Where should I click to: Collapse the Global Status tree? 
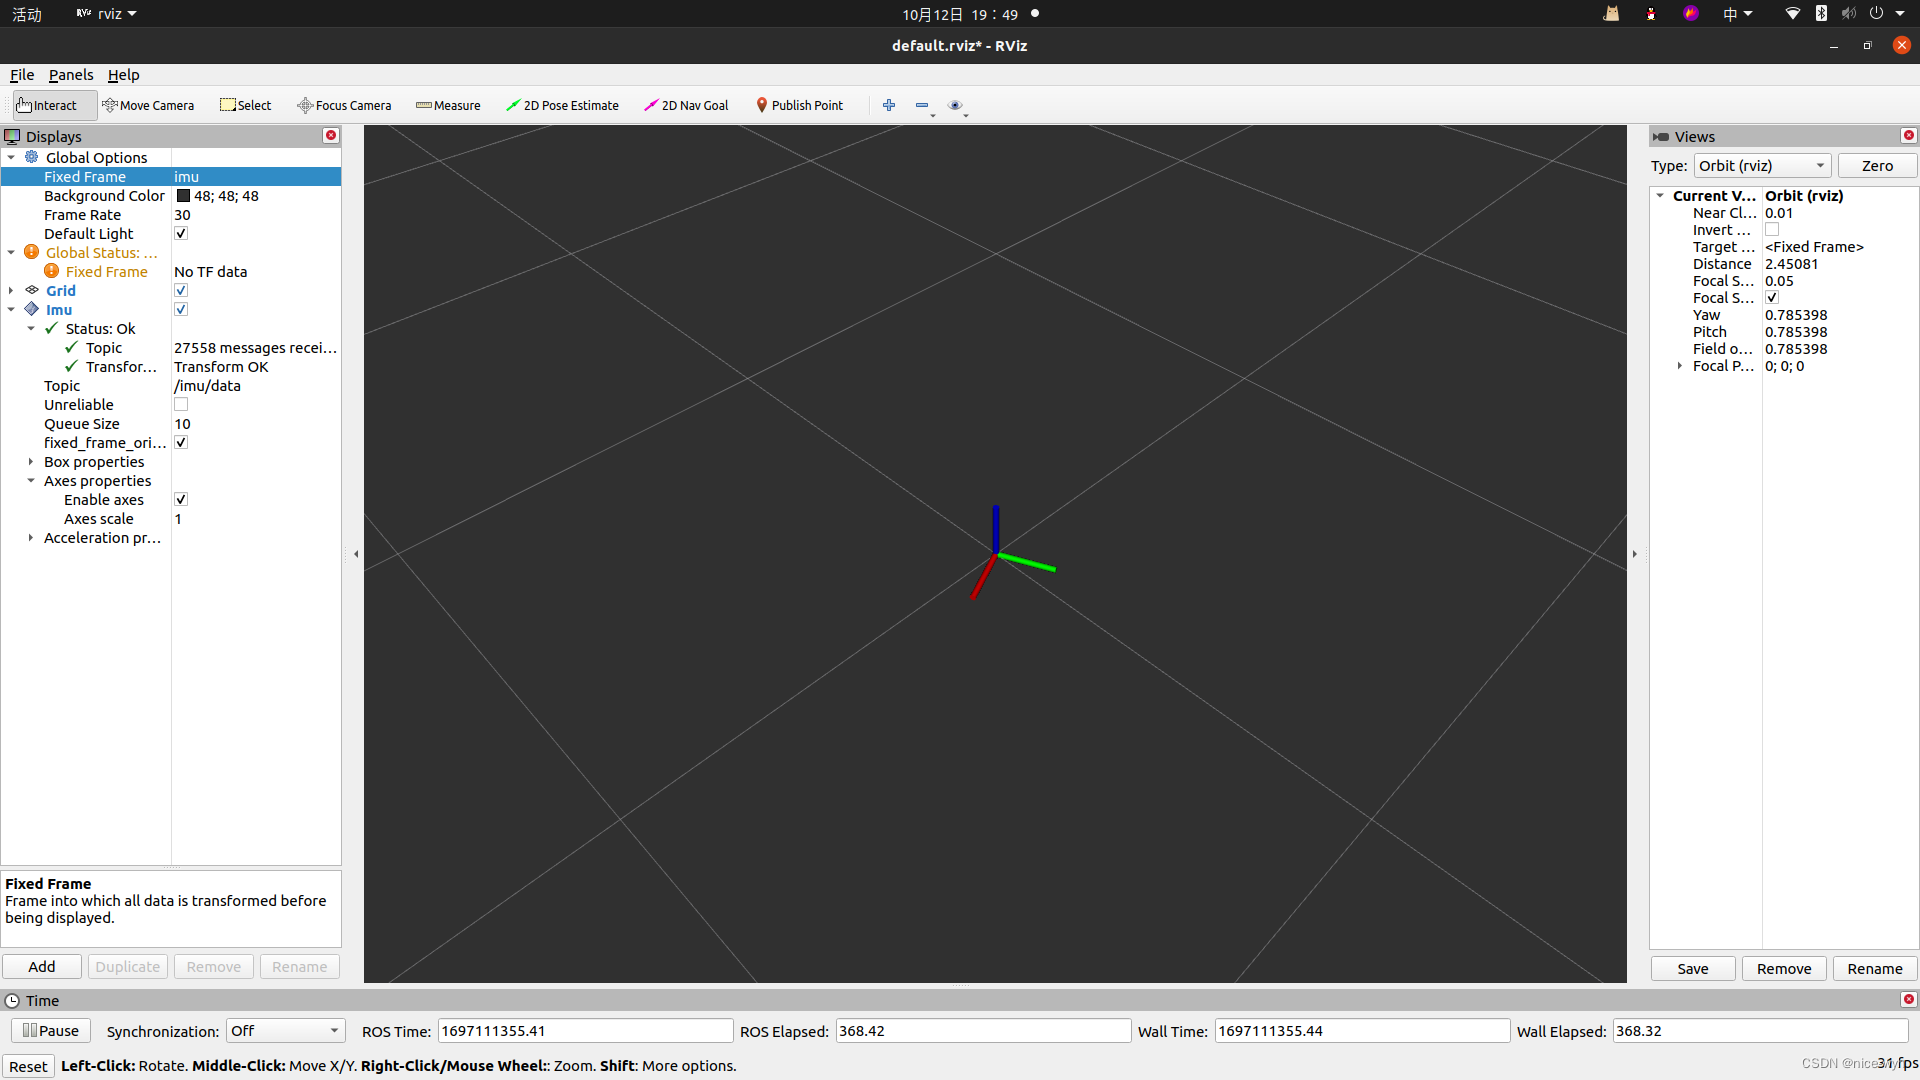[11, 252]
